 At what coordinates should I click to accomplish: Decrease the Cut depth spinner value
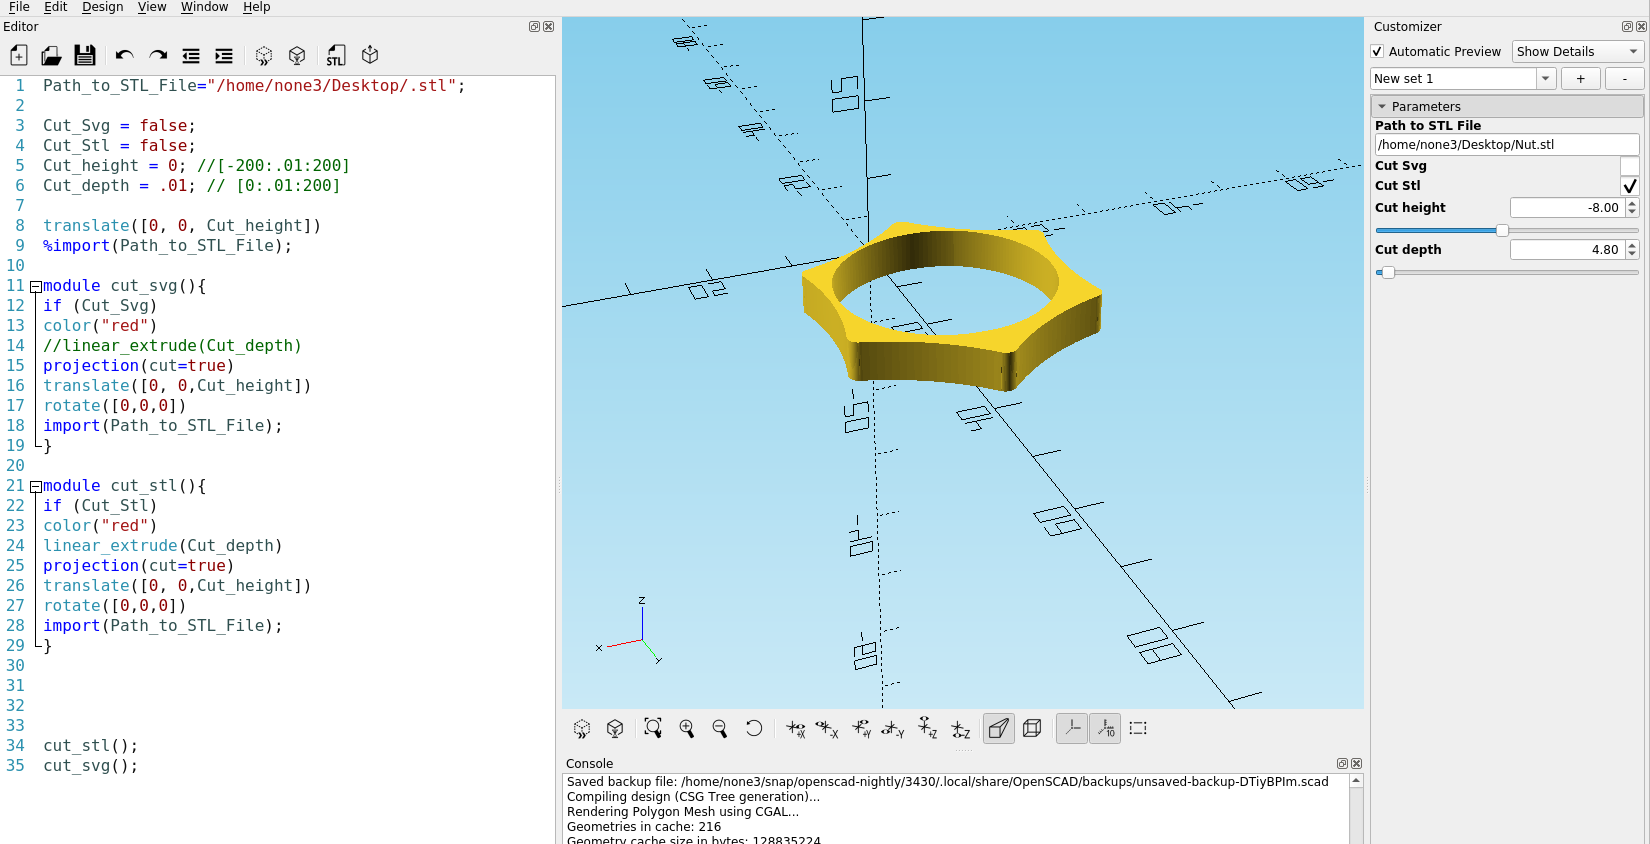pos(1632,254)
